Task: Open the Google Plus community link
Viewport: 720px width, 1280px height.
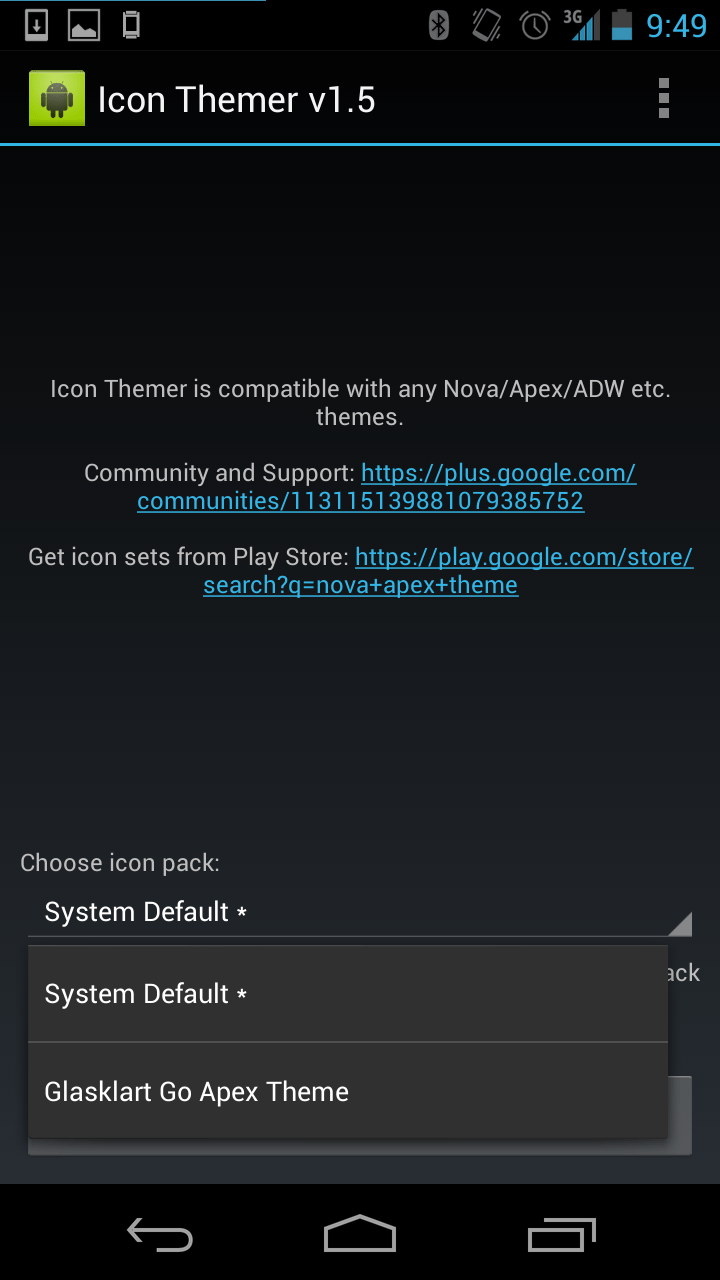Action: 387,487
